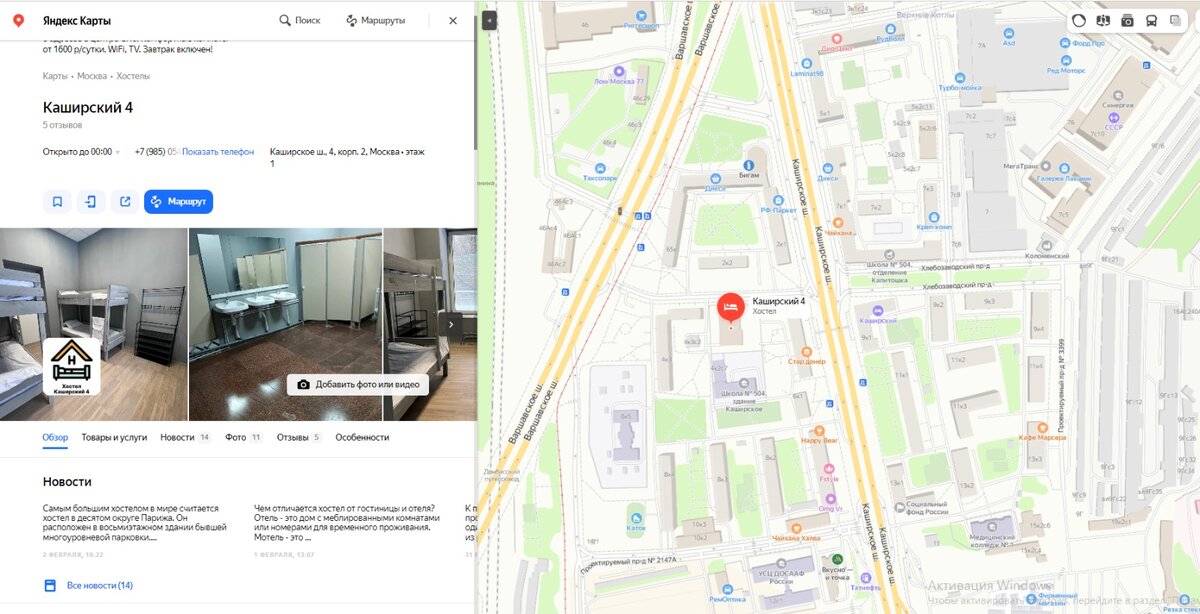Click the Медицинский колледж №1 marker
The height and width of the screenshot is (614, 1200).
pos(992,527)
